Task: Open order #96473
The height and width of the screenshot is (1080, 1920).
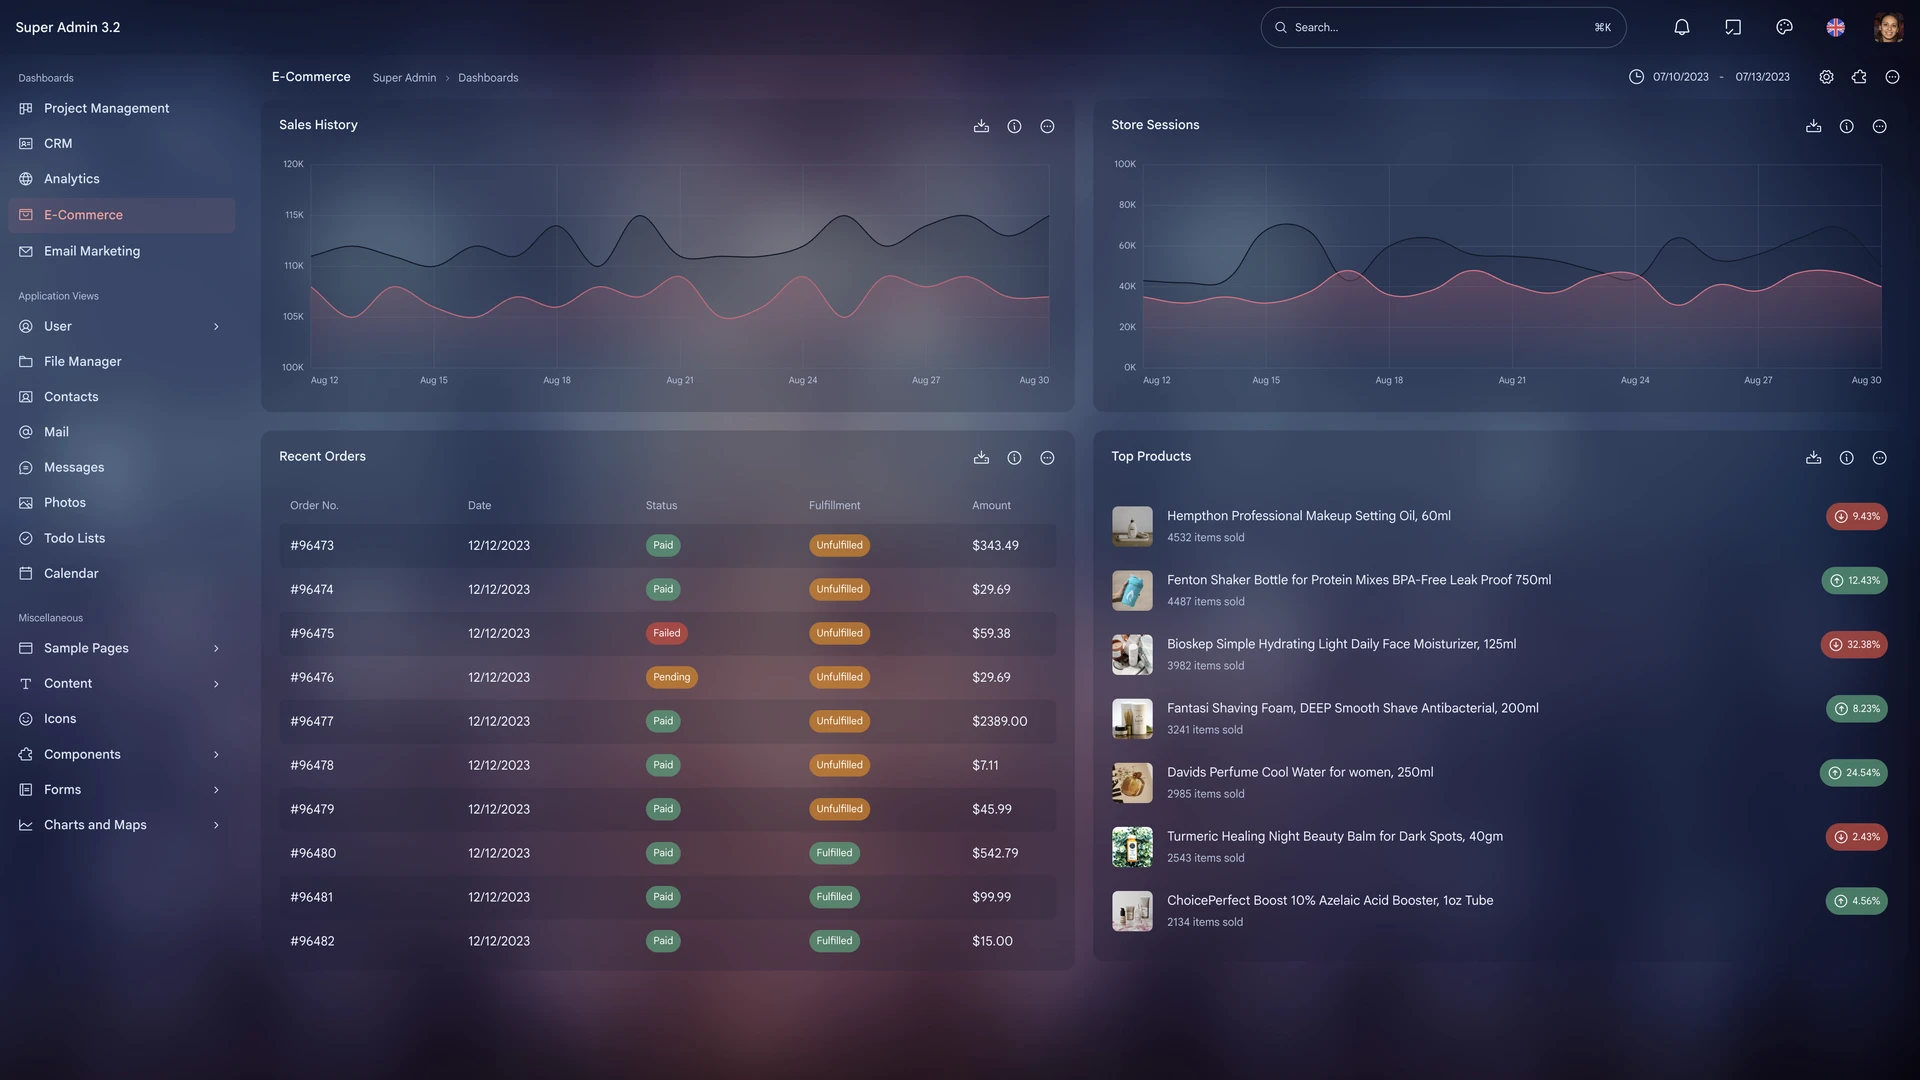Action: click(x=312, y=545)
